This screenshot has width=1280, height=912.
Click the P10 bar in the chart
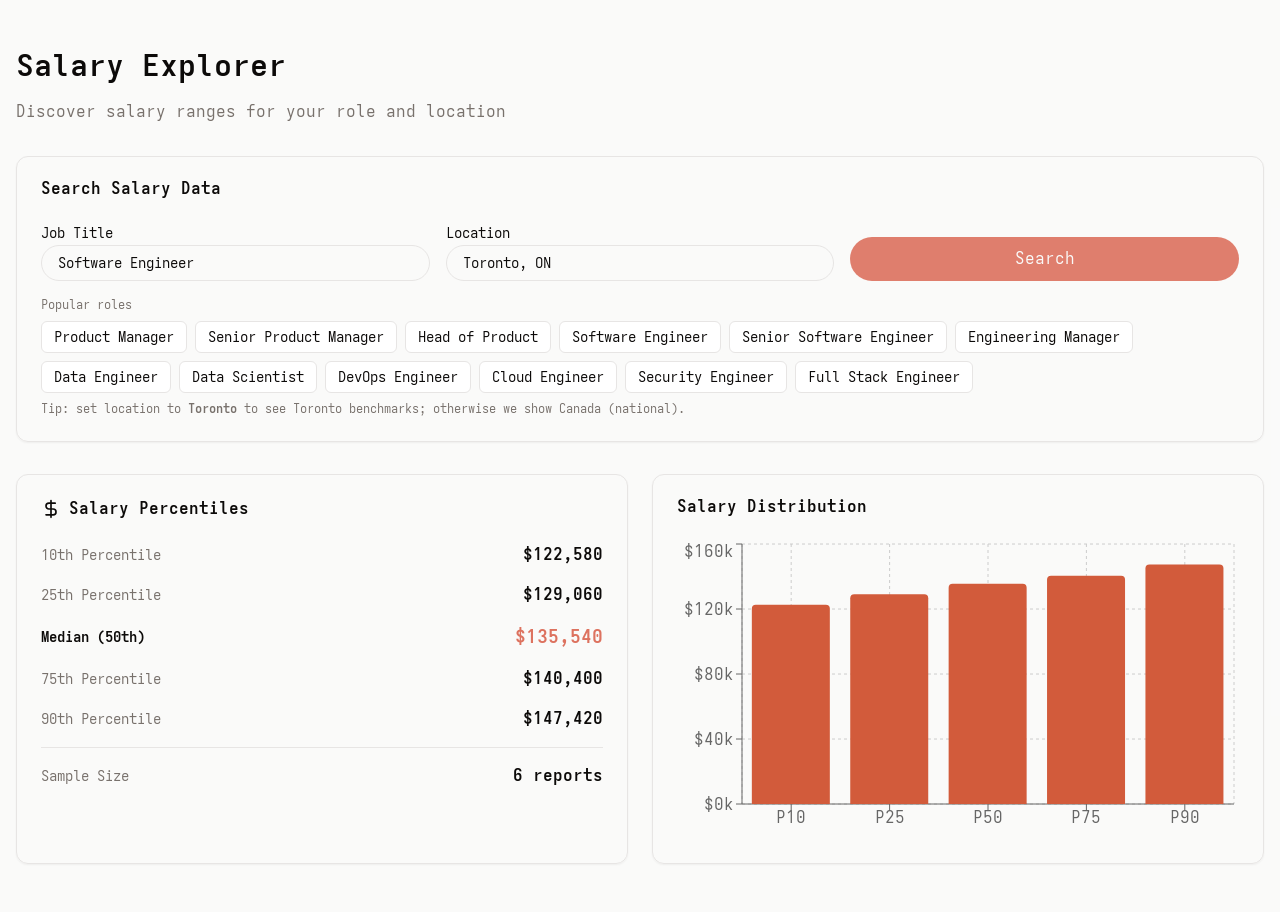tap(791, 704)
